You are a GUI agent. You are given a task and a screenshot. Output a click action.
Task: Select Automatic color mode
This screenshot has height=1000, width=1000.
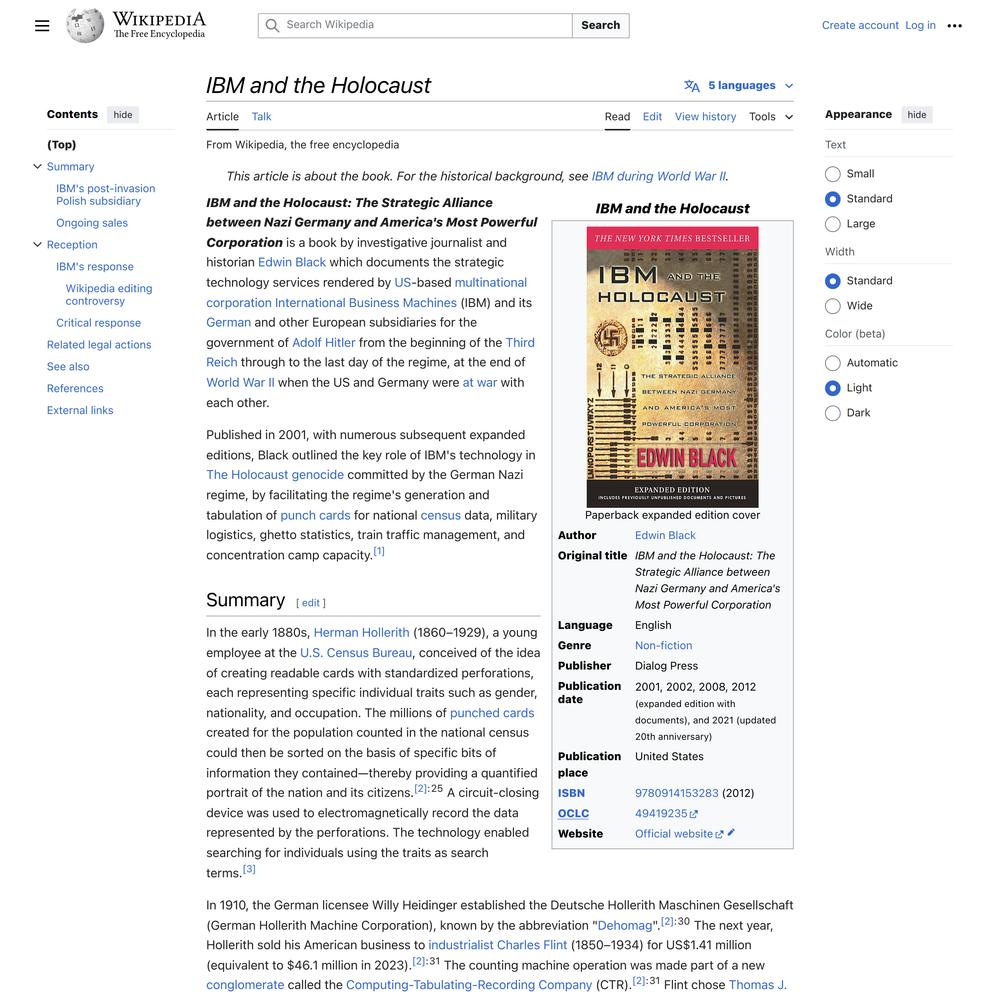pyautogui.click(x=832, y=363)
